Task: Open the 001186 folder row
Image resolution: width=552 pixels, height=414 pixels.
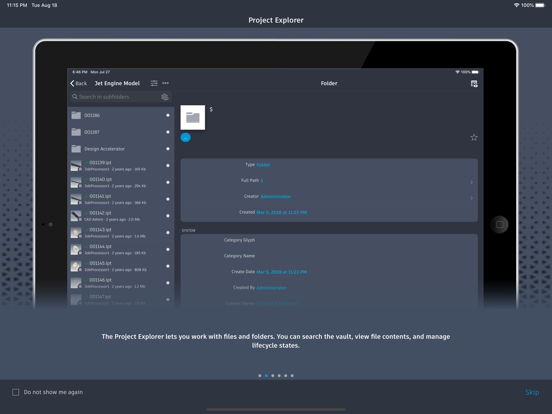Action: tap(120, 115)
